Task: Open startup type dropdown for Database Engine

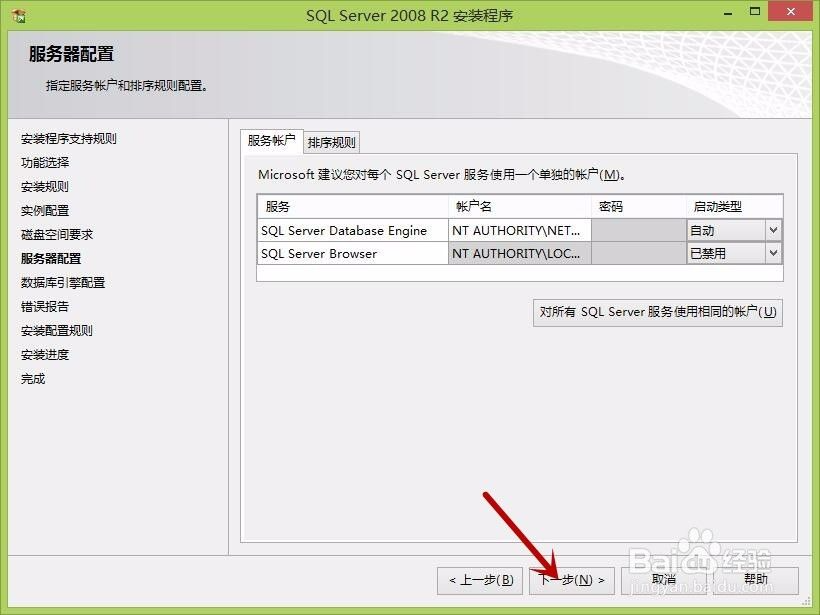Action: (772, 231)
